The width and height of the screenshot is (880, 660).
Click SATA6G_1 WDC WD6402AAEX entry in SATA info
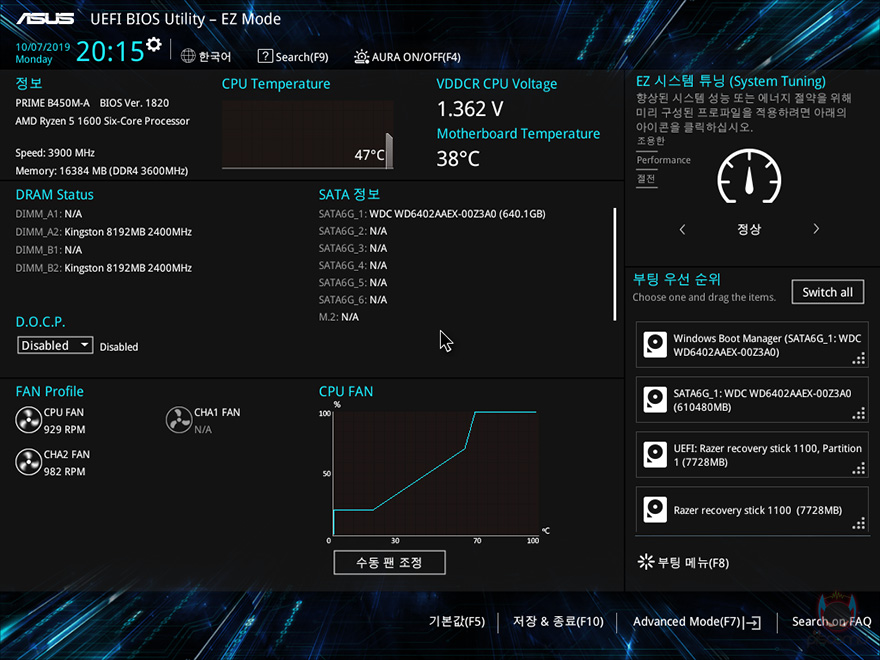(432, 214)
